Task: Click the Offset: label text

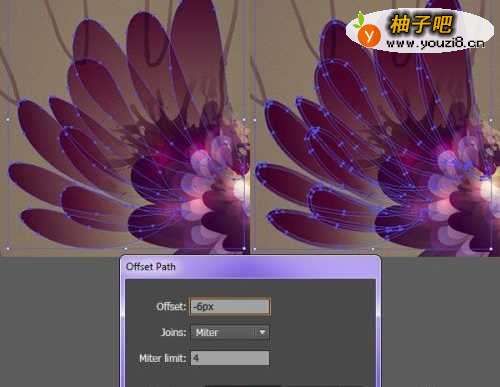Action: (x=171, y=307)
